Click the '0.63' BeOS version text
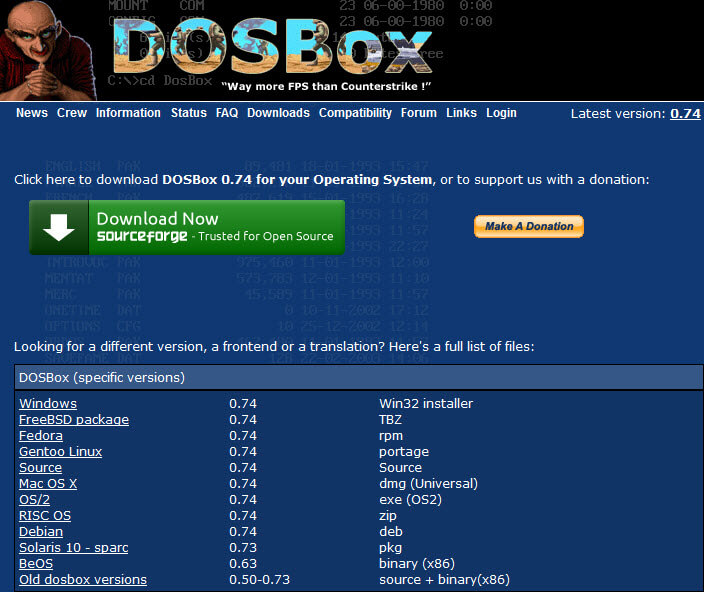This screenshot has height=592, width=704. point(243,564)
